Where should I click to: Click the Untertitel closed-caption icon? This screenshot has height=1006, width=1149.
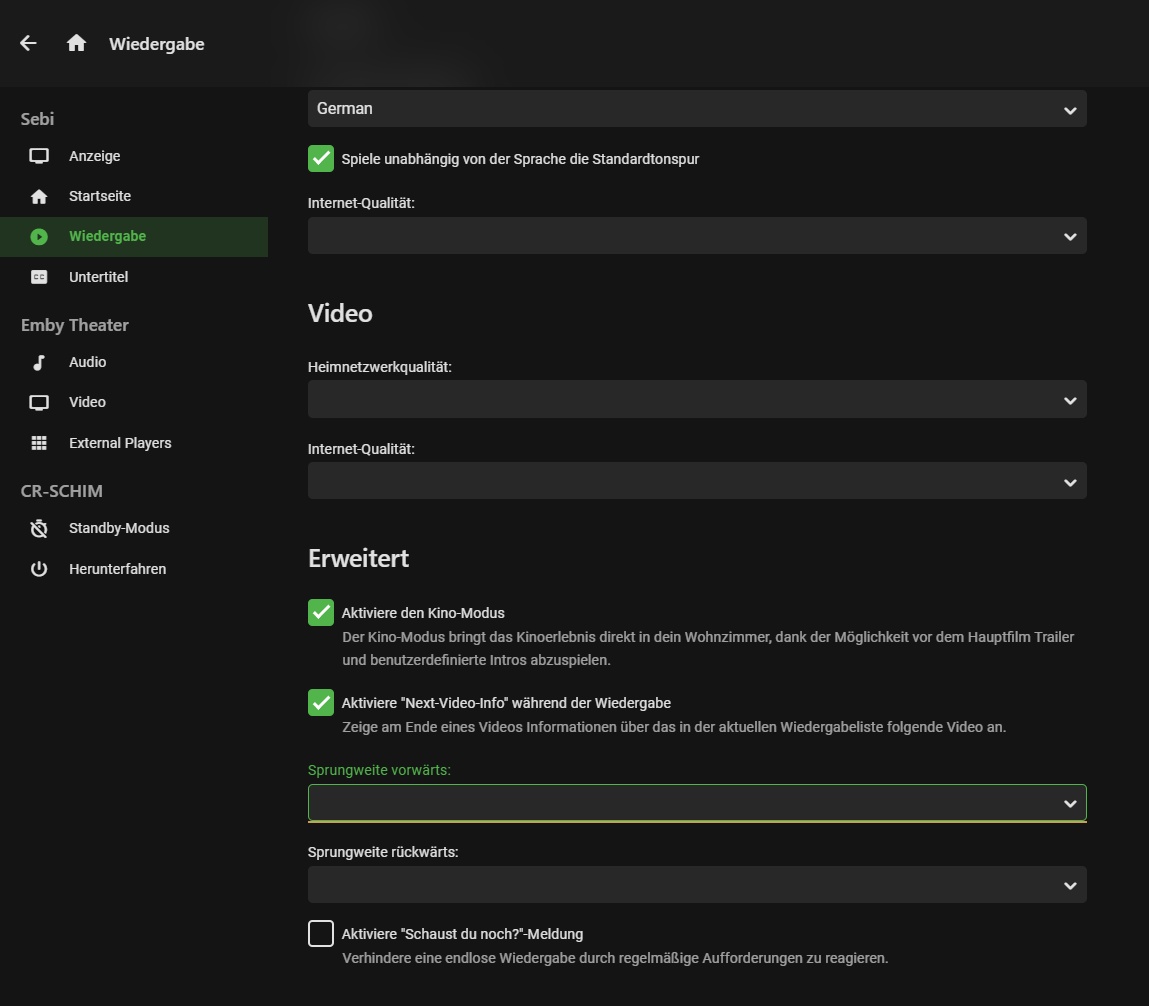pos(39,277)
